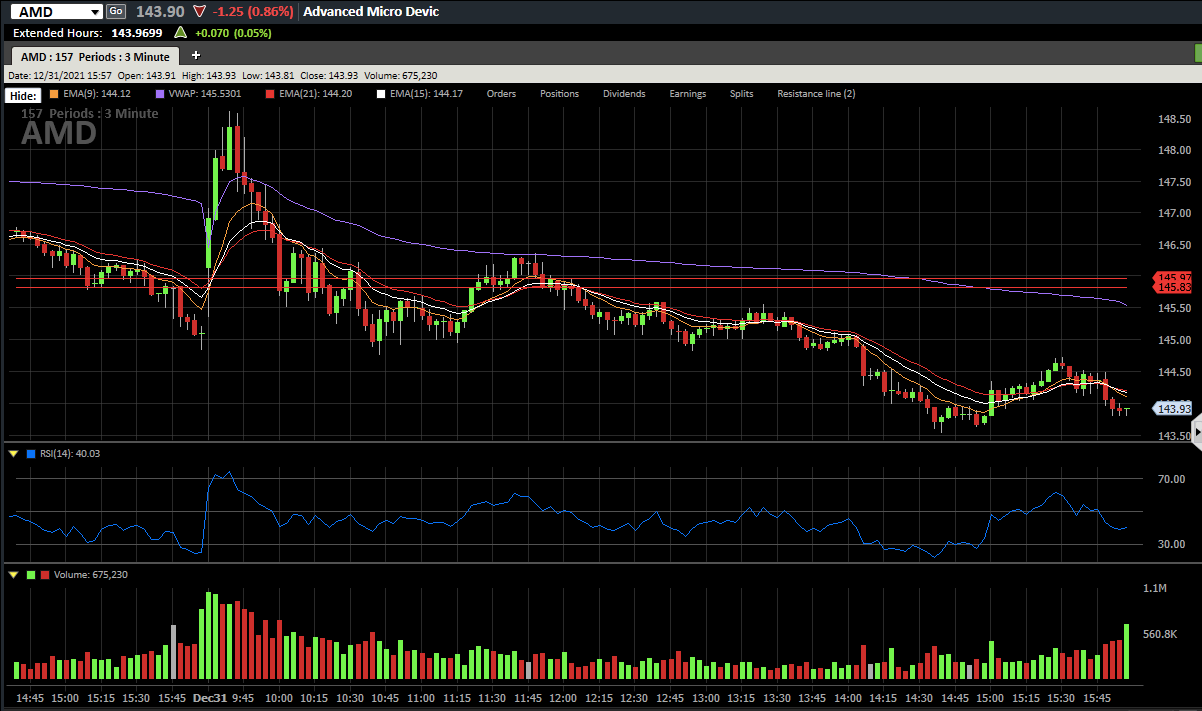
Task: Click the last price 143.90
Action: click(162, 12)
